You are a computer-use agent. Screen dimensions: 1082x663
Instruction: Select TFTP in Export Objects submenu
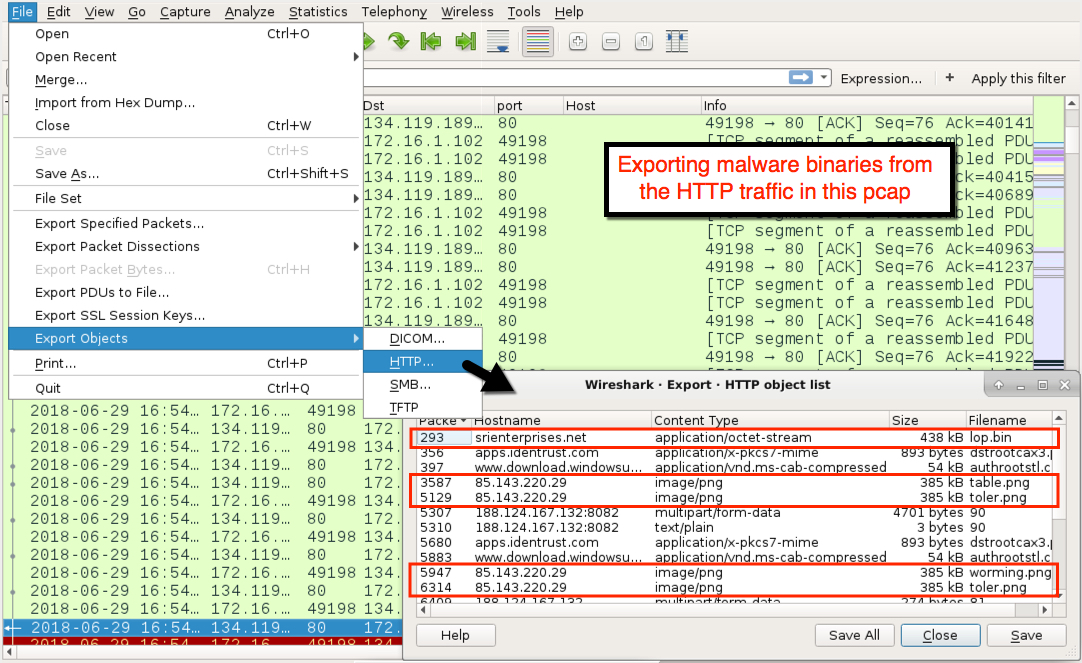[422, 407]
